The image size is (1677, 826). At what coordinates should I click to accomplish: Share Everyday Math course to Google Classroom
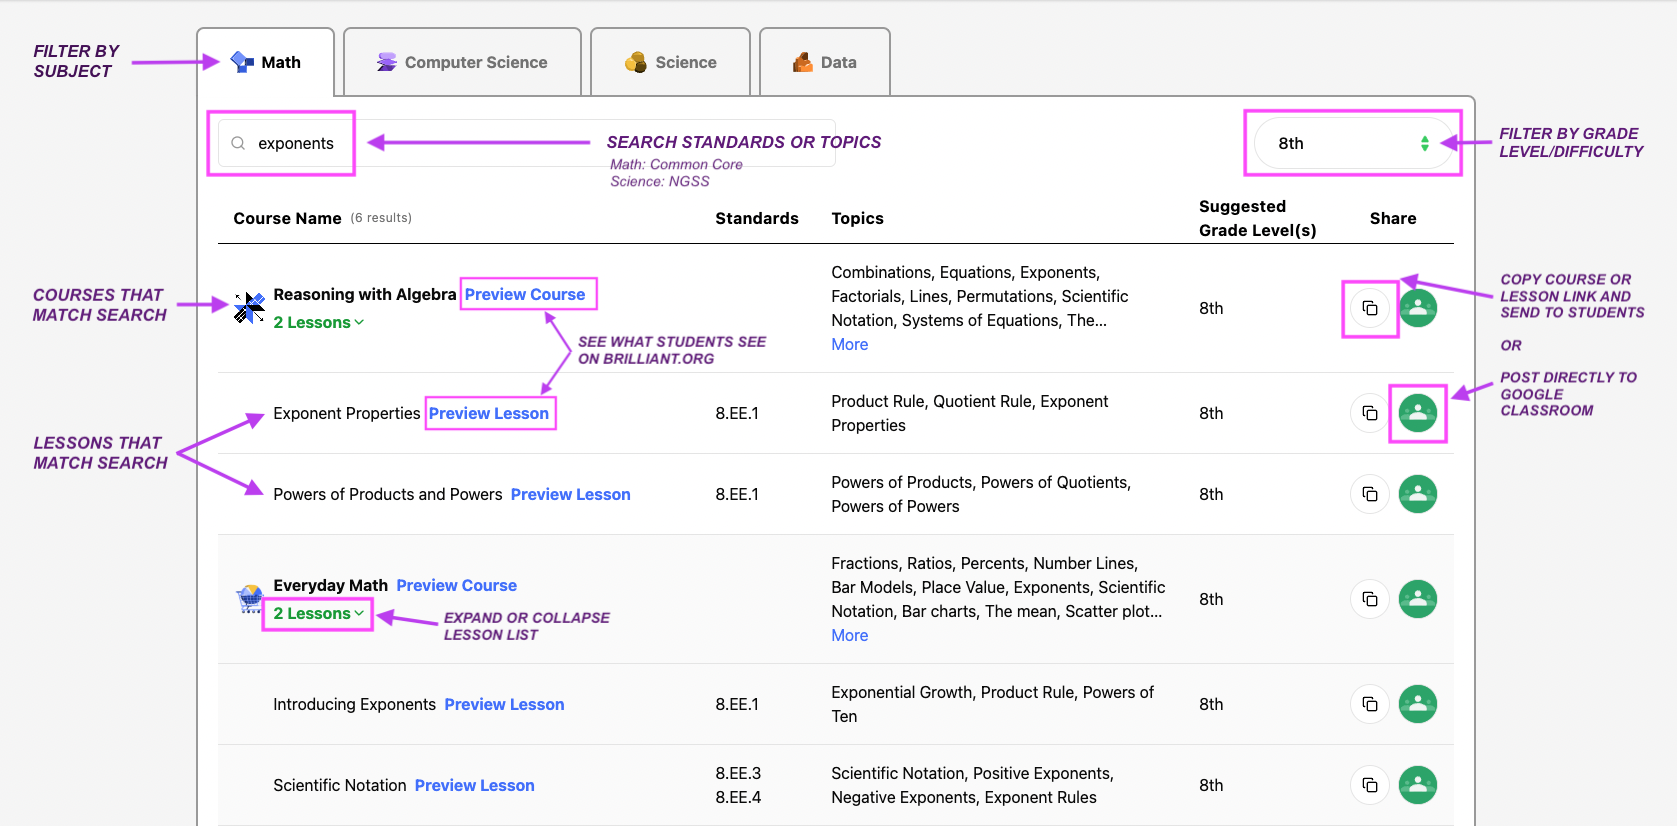pos(1417,599)
